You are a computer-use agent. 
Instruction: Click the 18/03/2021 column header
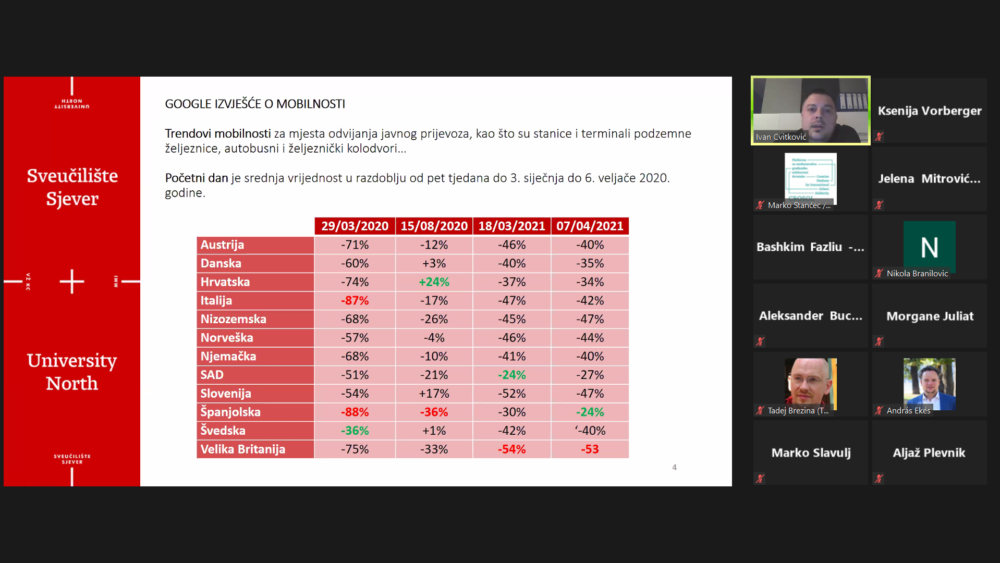point(511,226)
